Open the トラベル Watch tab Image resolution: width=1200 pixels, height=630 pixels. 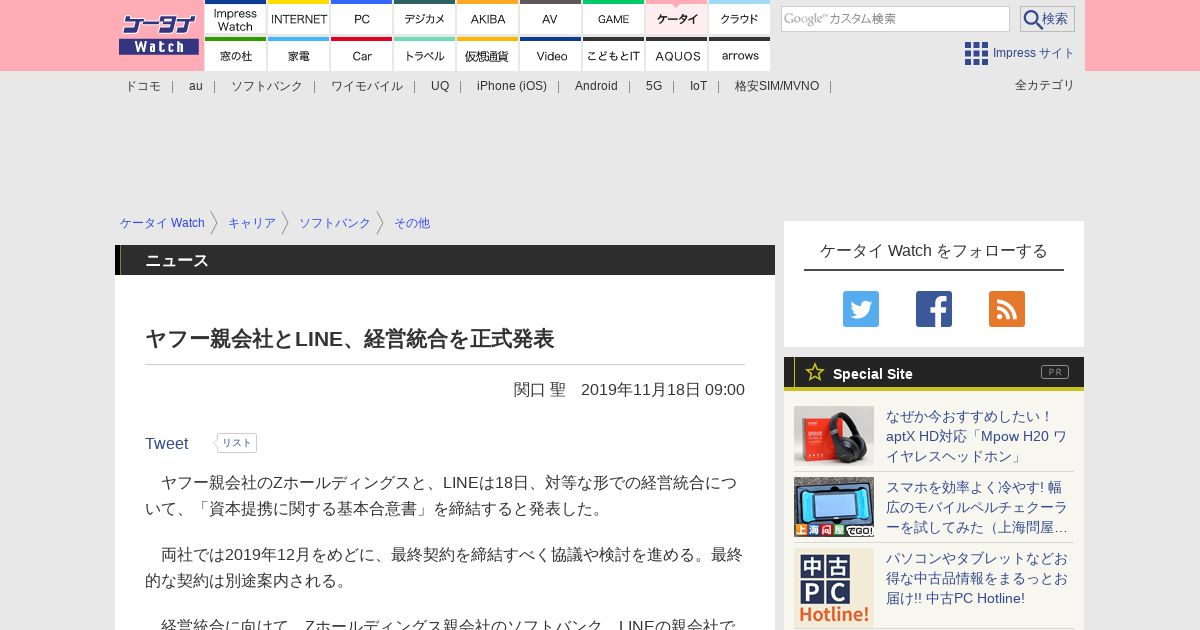[x=425, y=55]
